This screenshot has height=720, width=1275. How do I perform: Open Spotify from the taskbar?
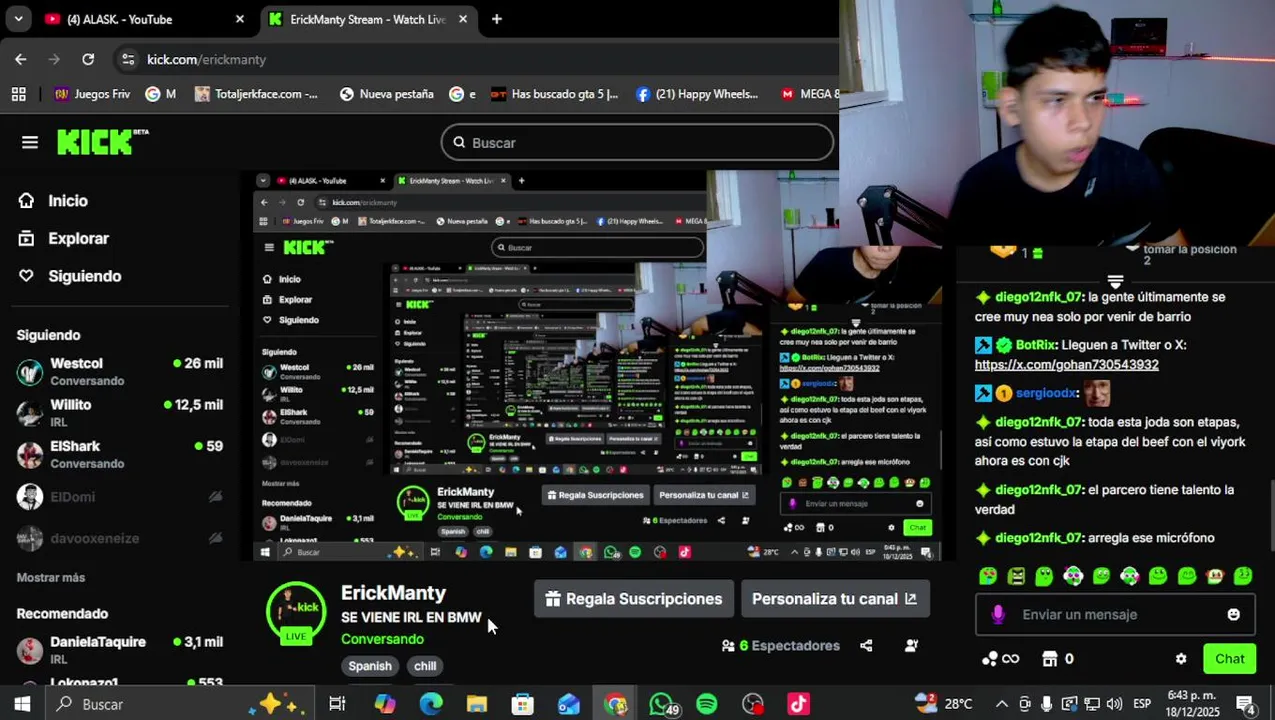coord(706,704)
